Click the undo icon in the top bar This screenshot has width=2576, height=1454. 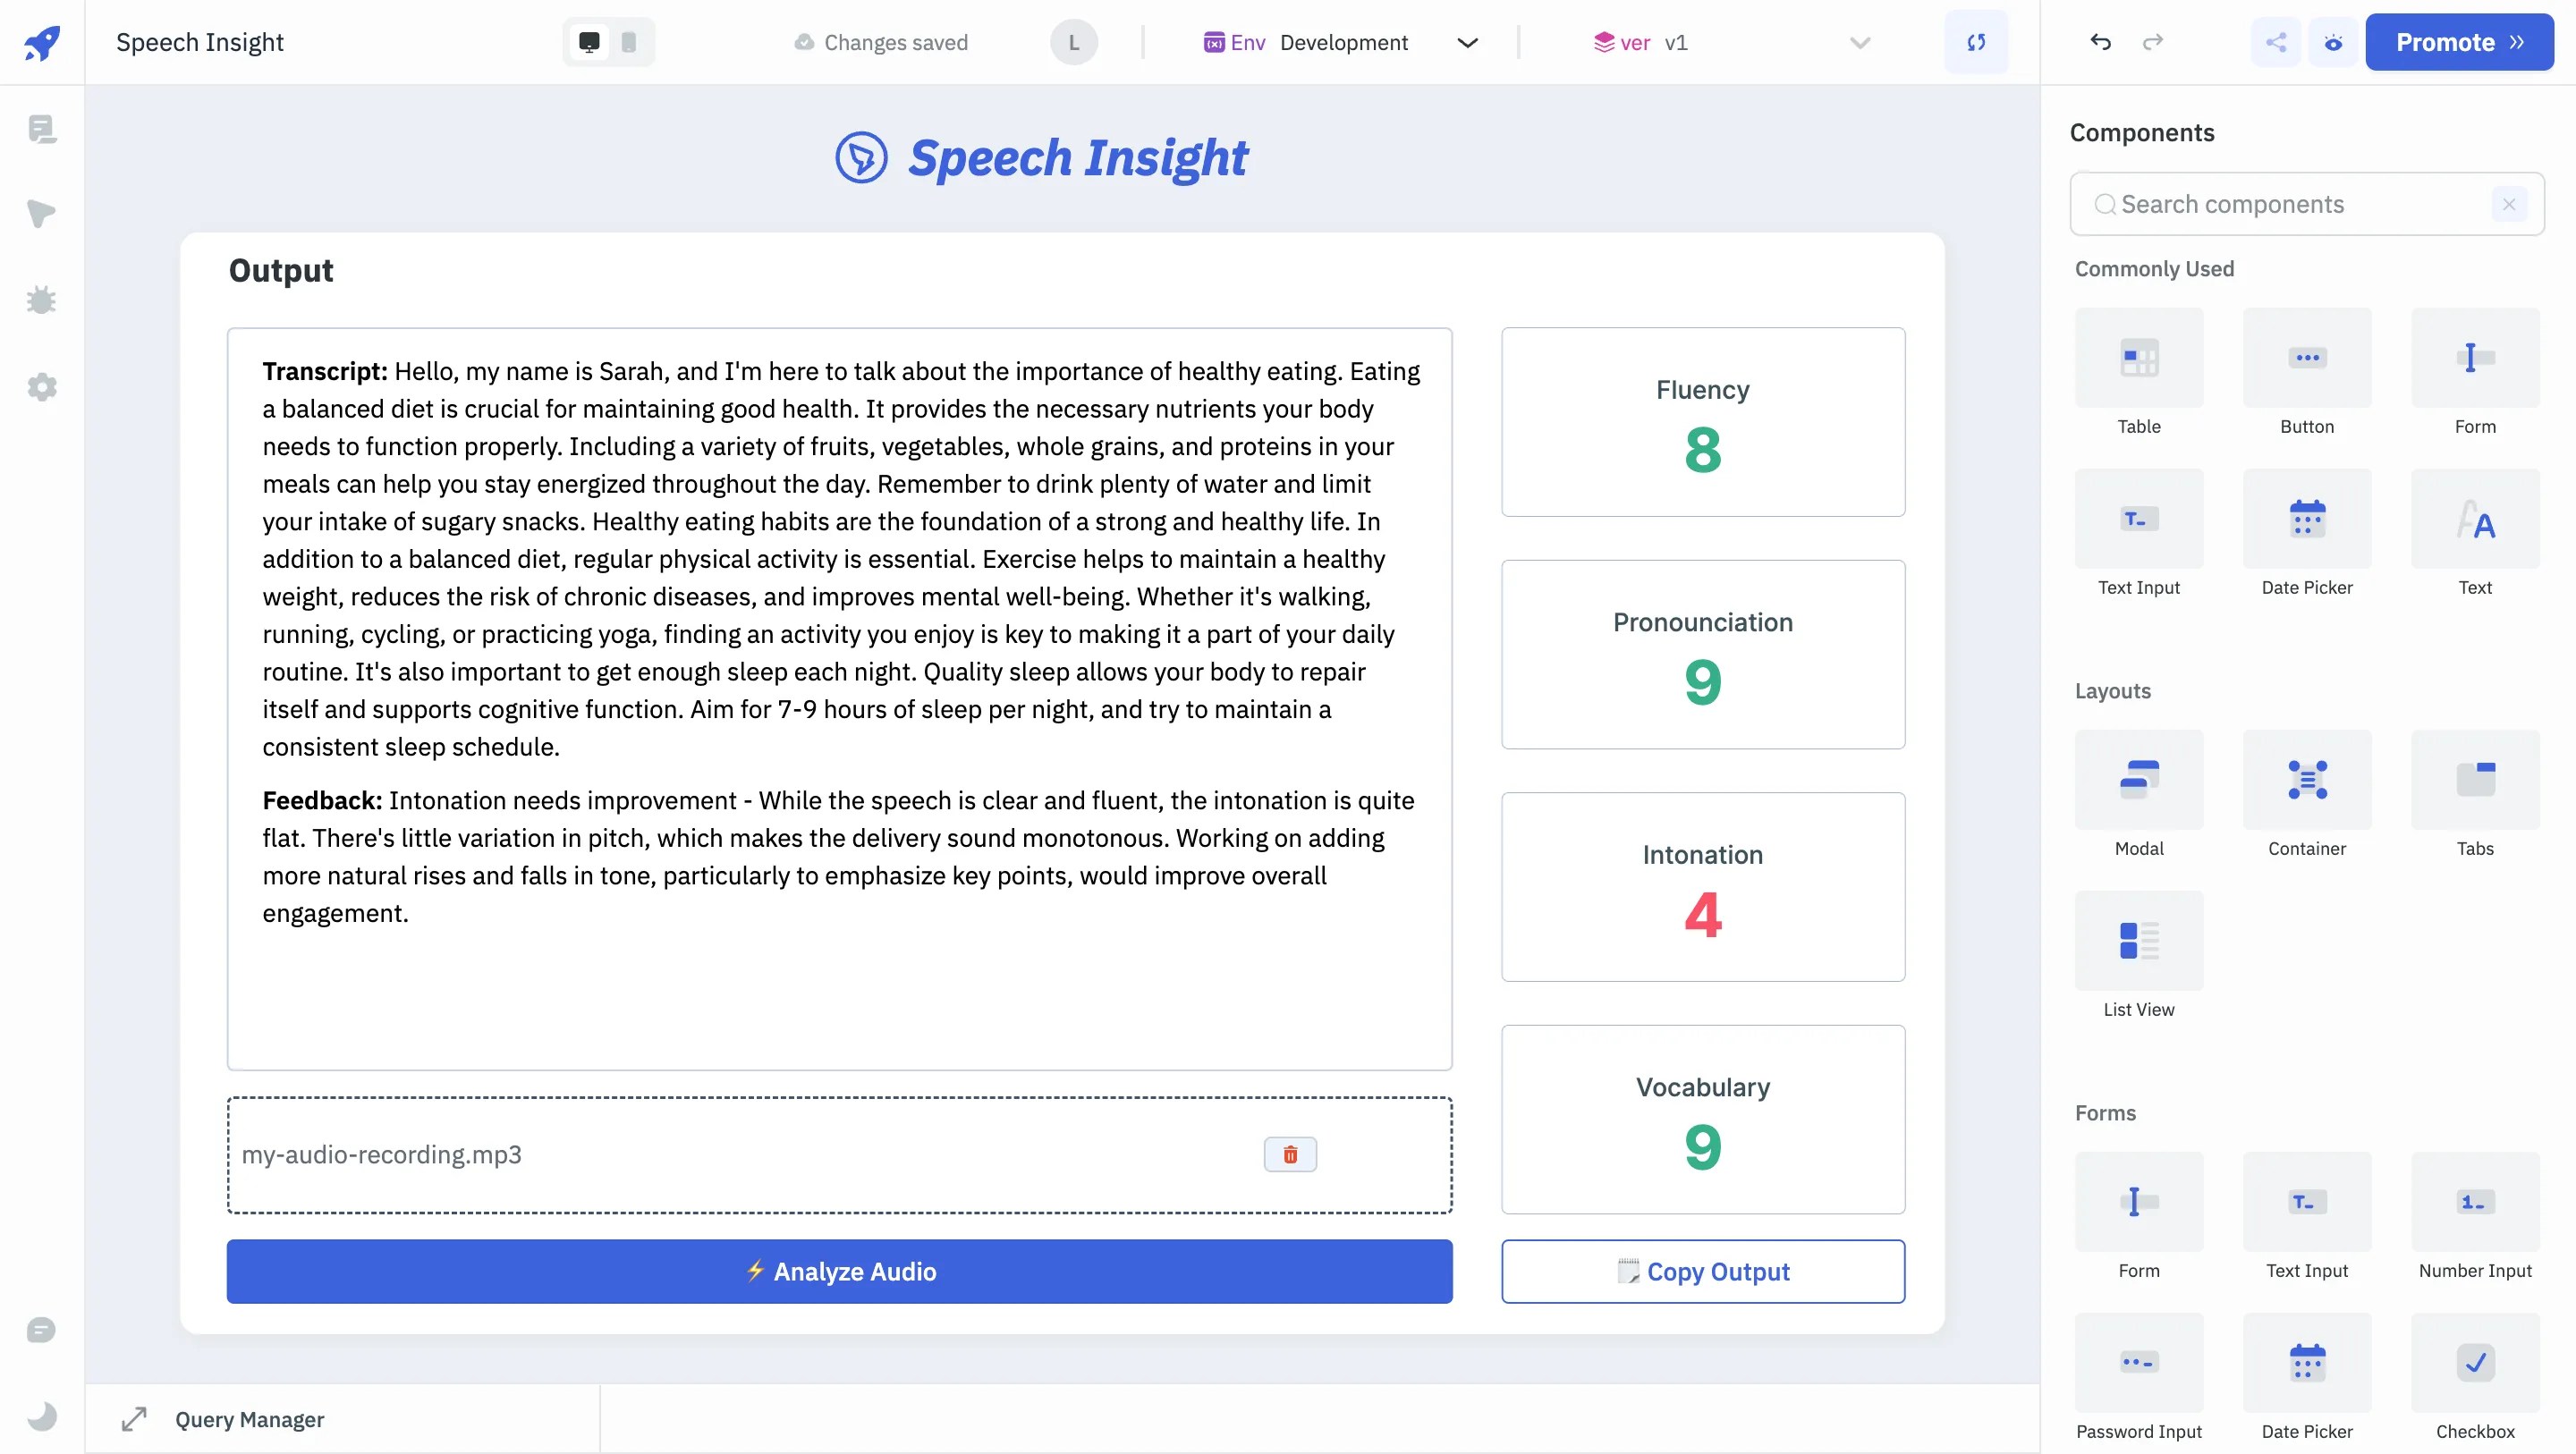2100,42
